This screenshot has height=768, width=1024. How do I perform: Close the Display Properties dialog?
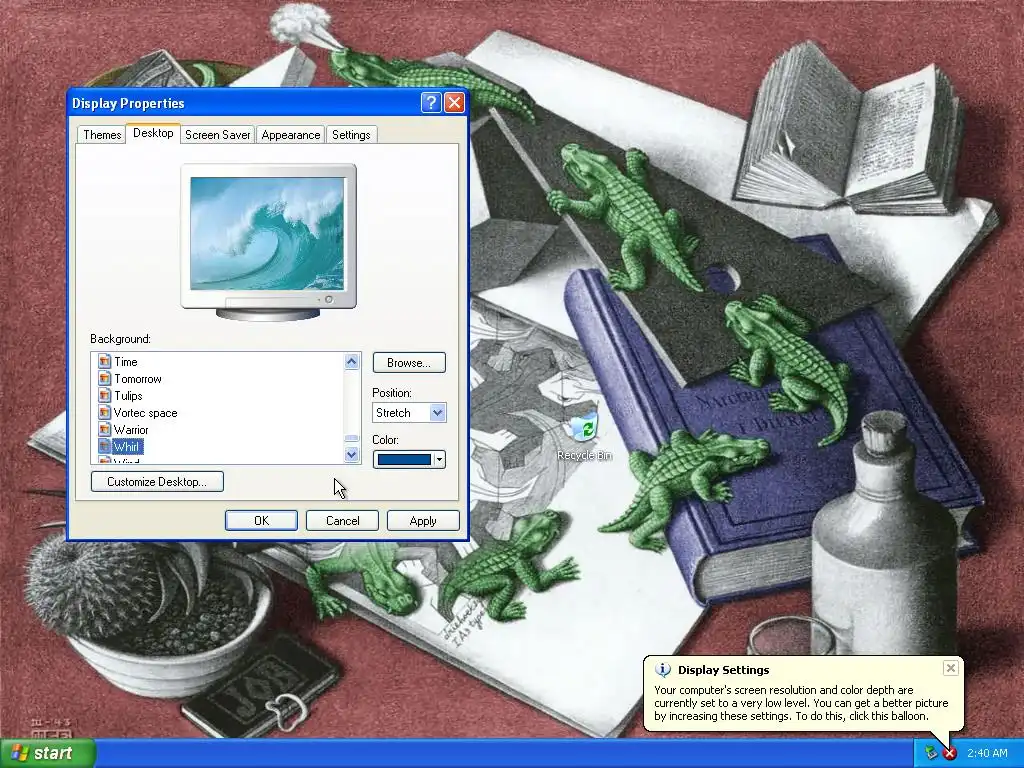(x=454, y=103)
